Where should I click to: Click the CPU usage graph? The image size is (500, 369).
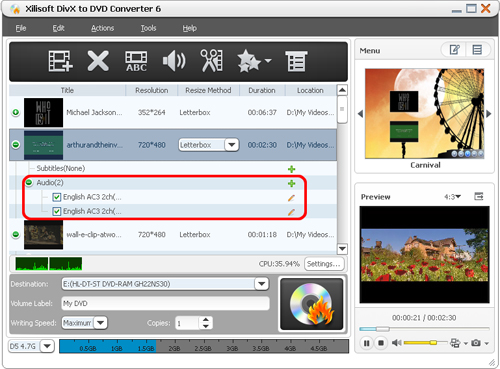click(x=49, y=263)
